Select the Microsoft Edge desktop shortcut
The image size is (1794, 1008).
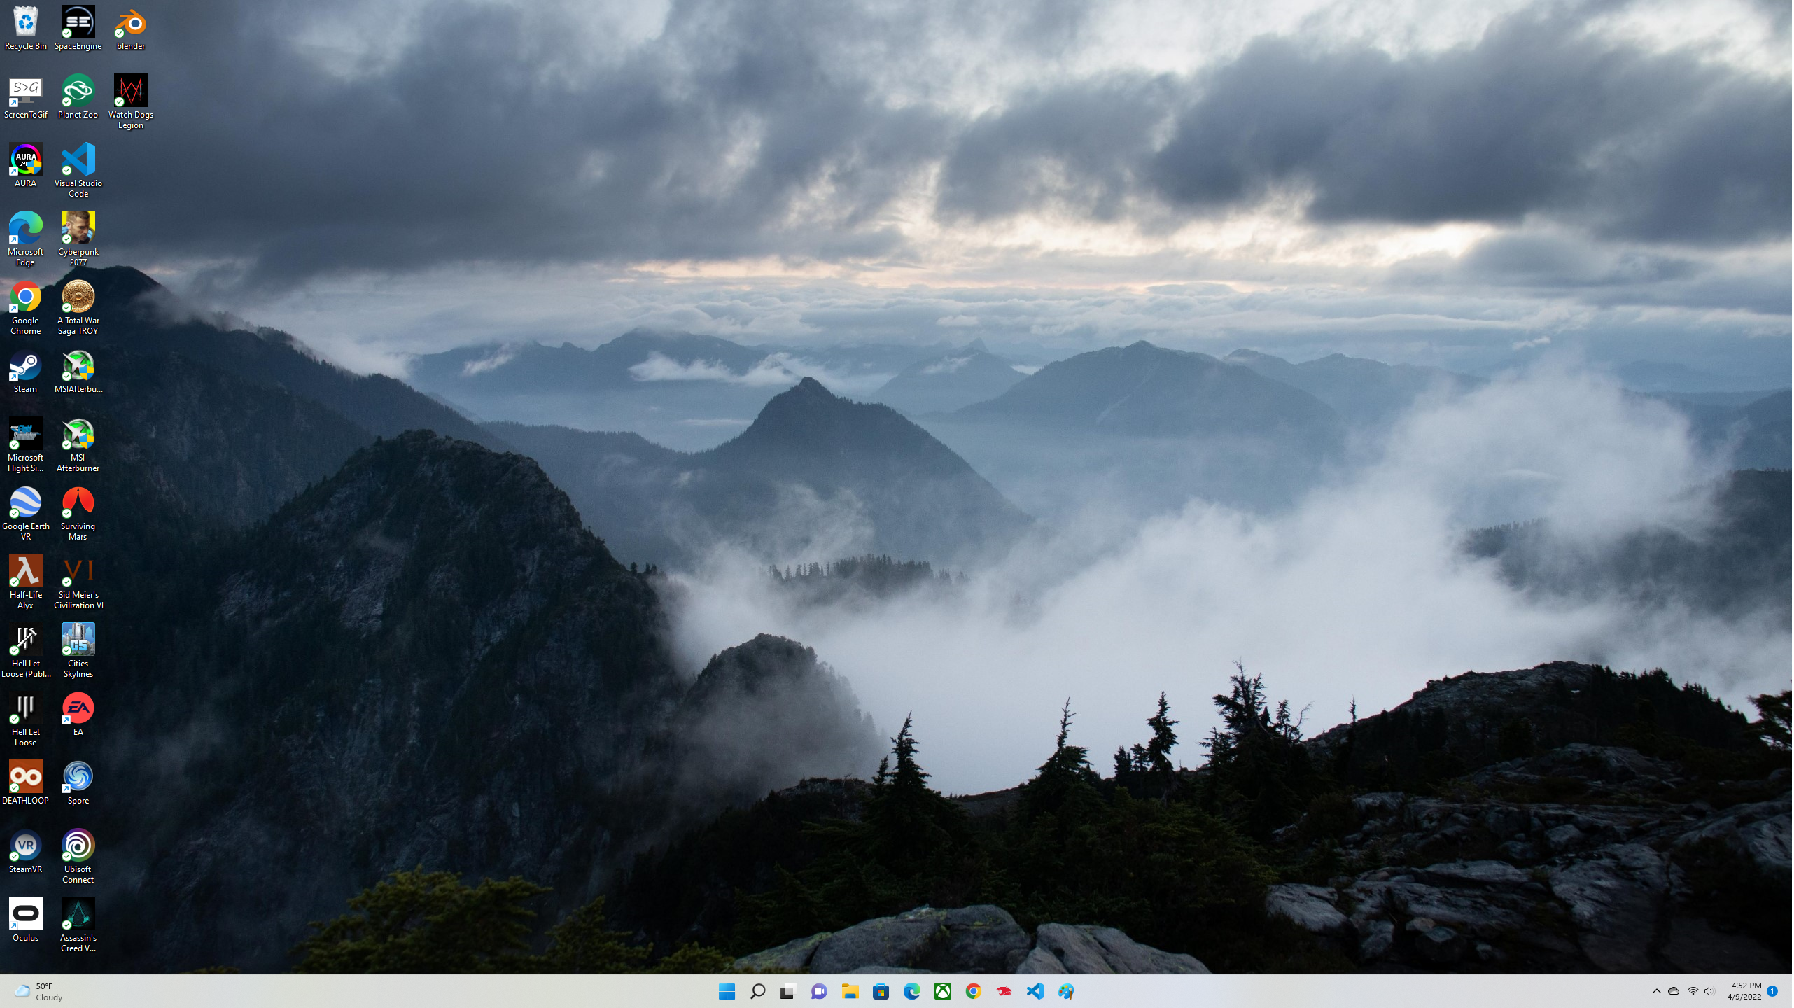click(25, 239)
